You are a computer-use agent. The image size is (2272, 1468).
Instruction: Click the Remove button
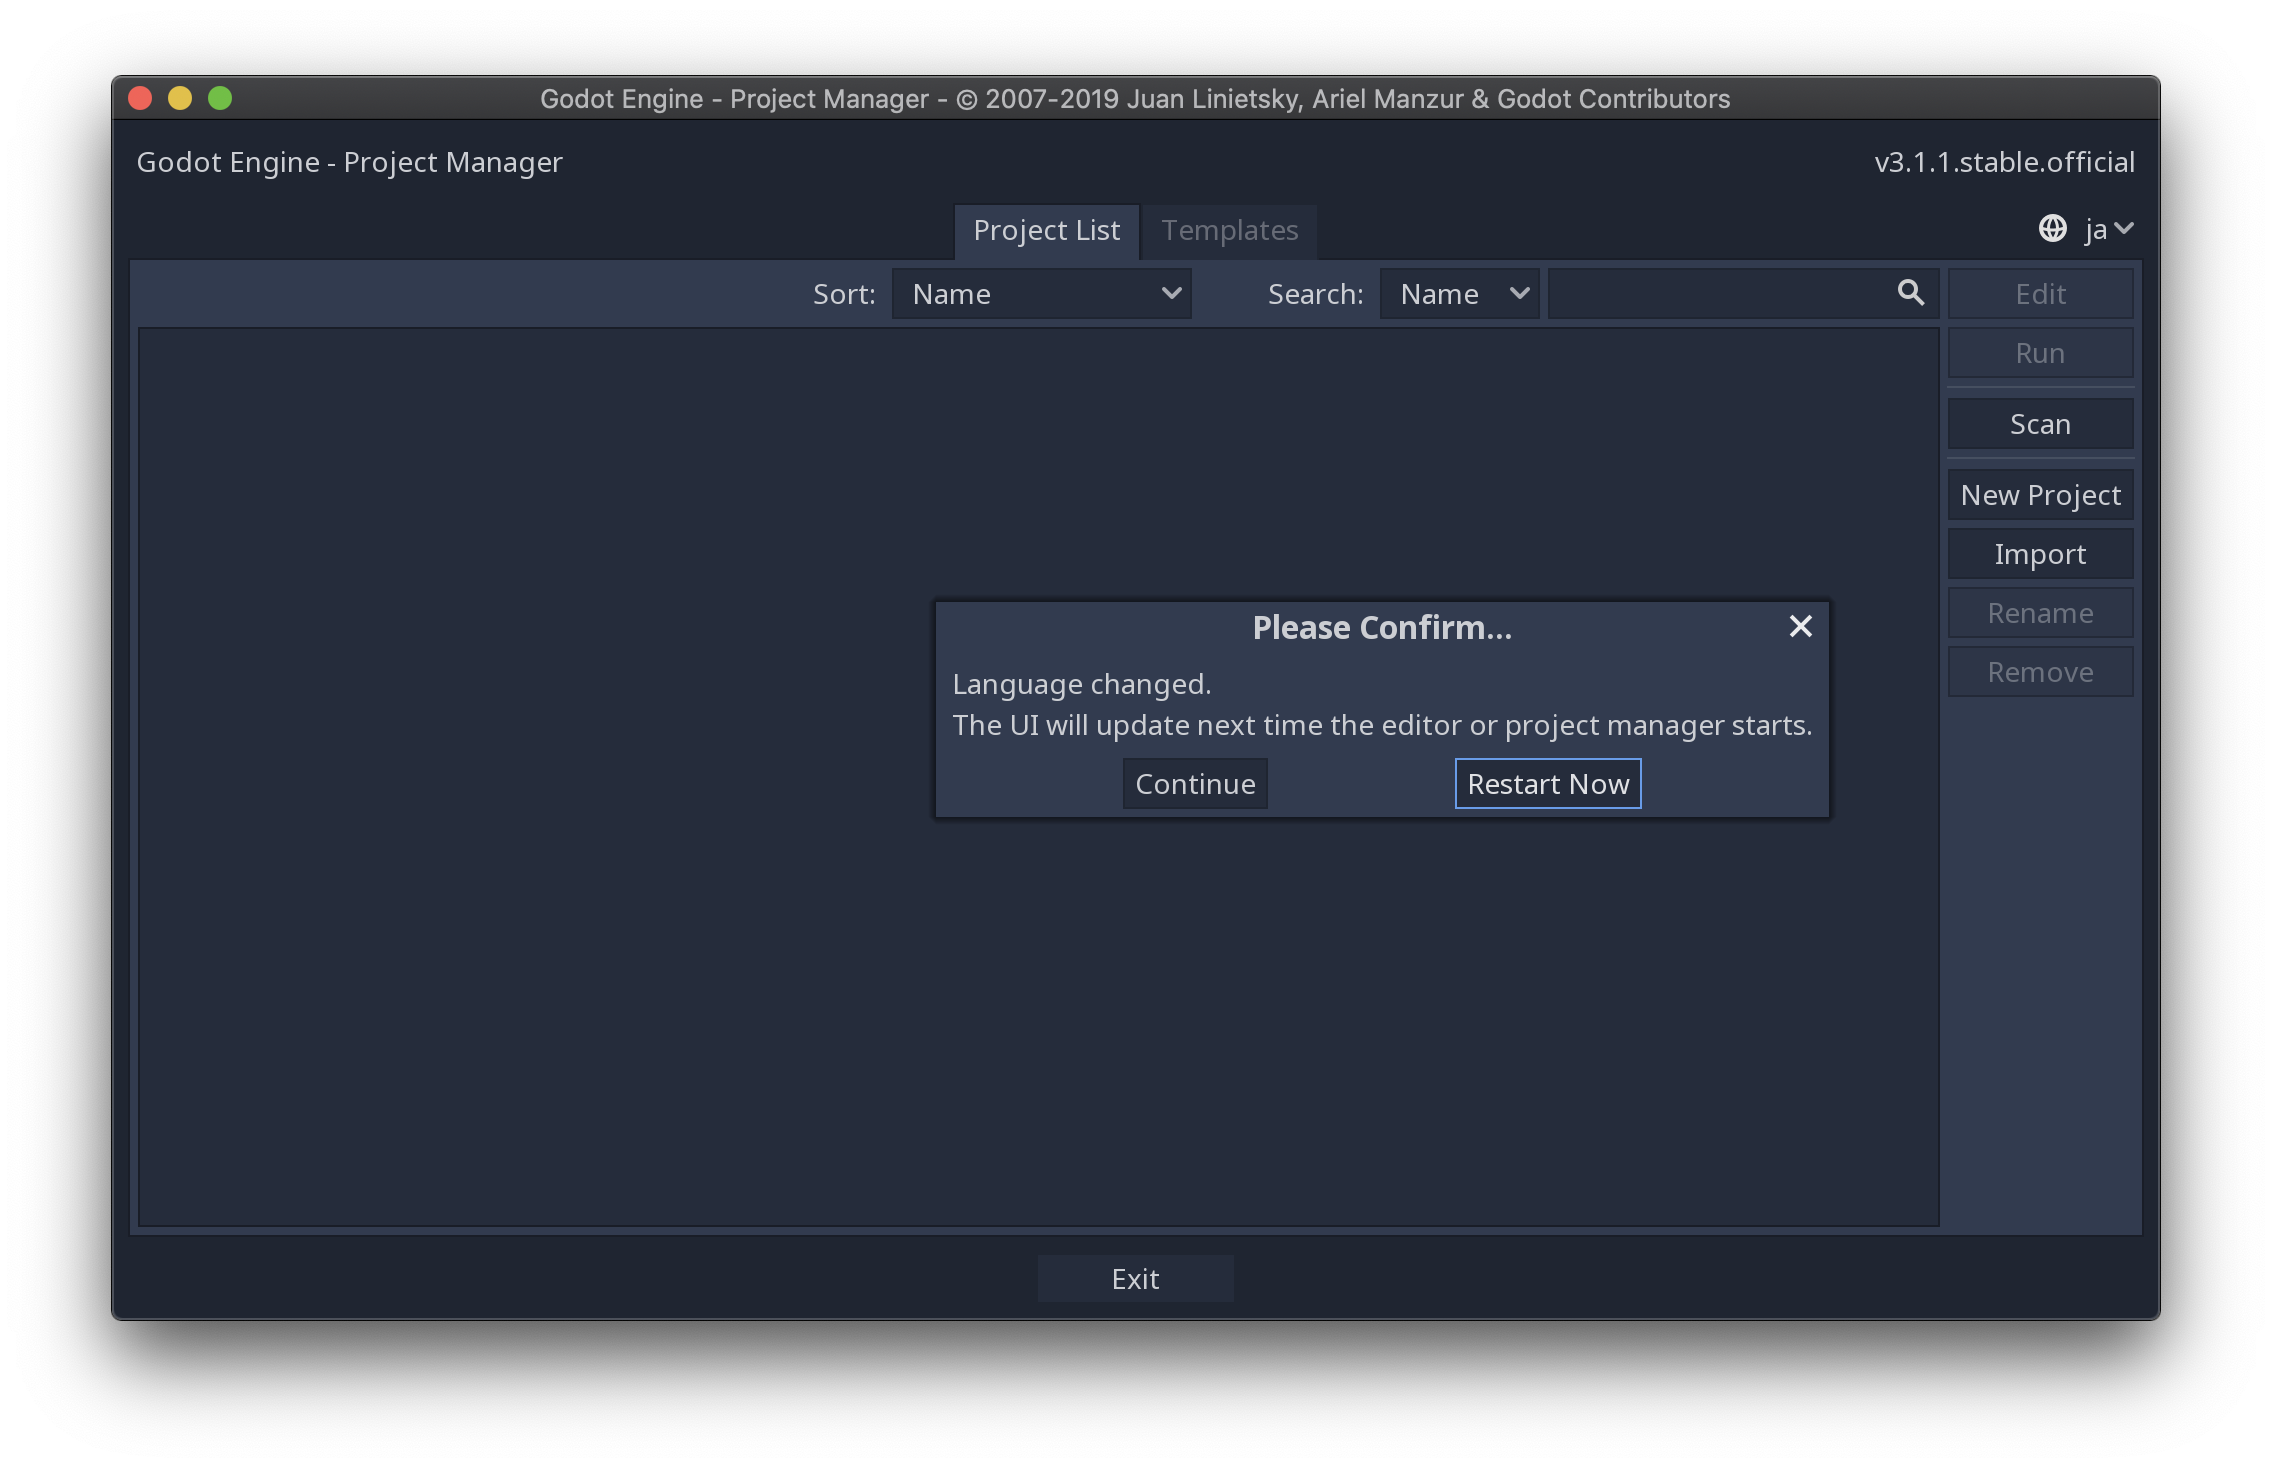(x=2040, y=672)
